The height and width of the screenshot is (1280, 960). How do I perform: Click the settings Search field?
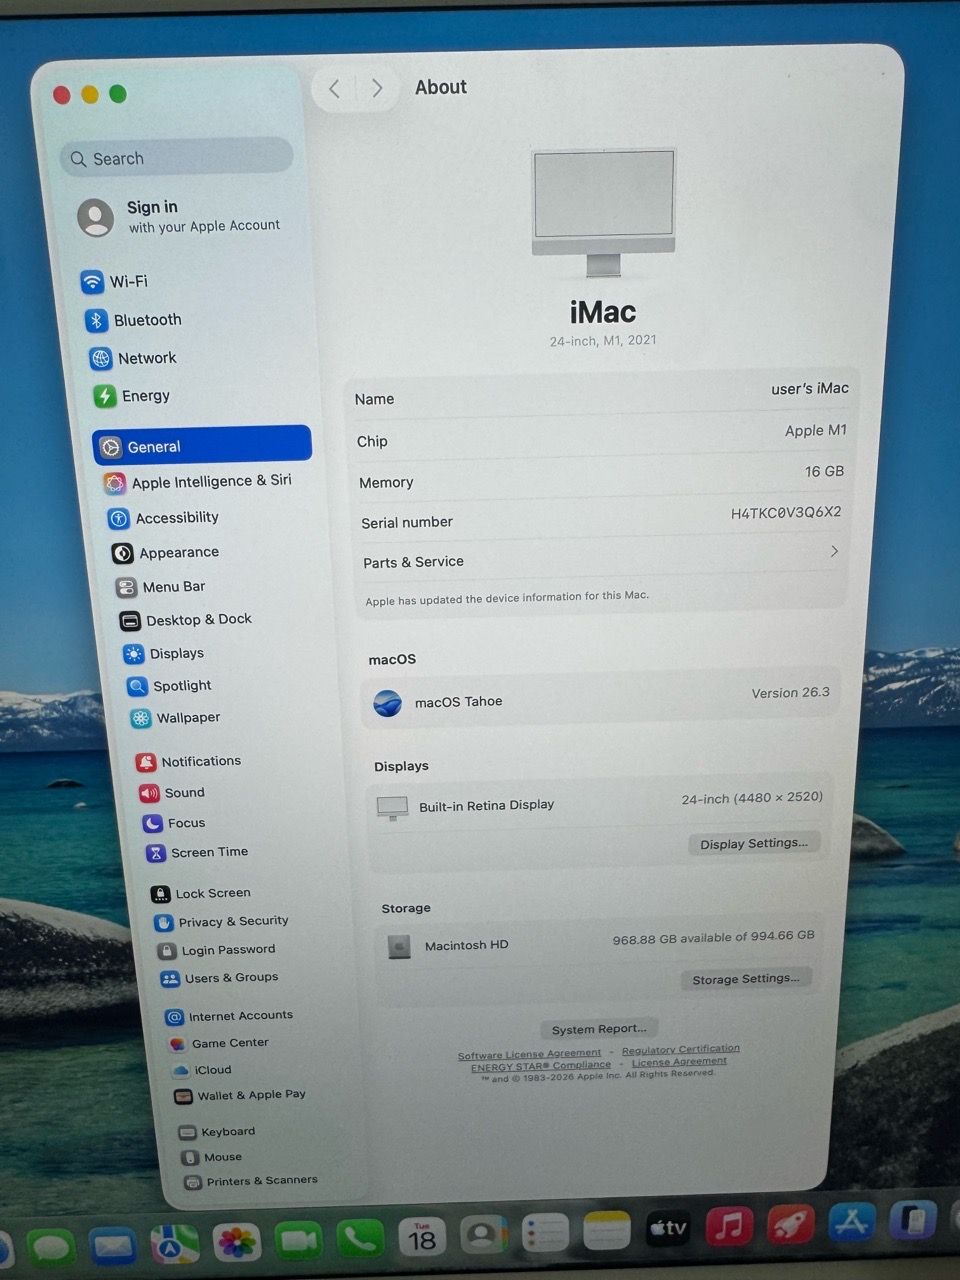[176, 158]
